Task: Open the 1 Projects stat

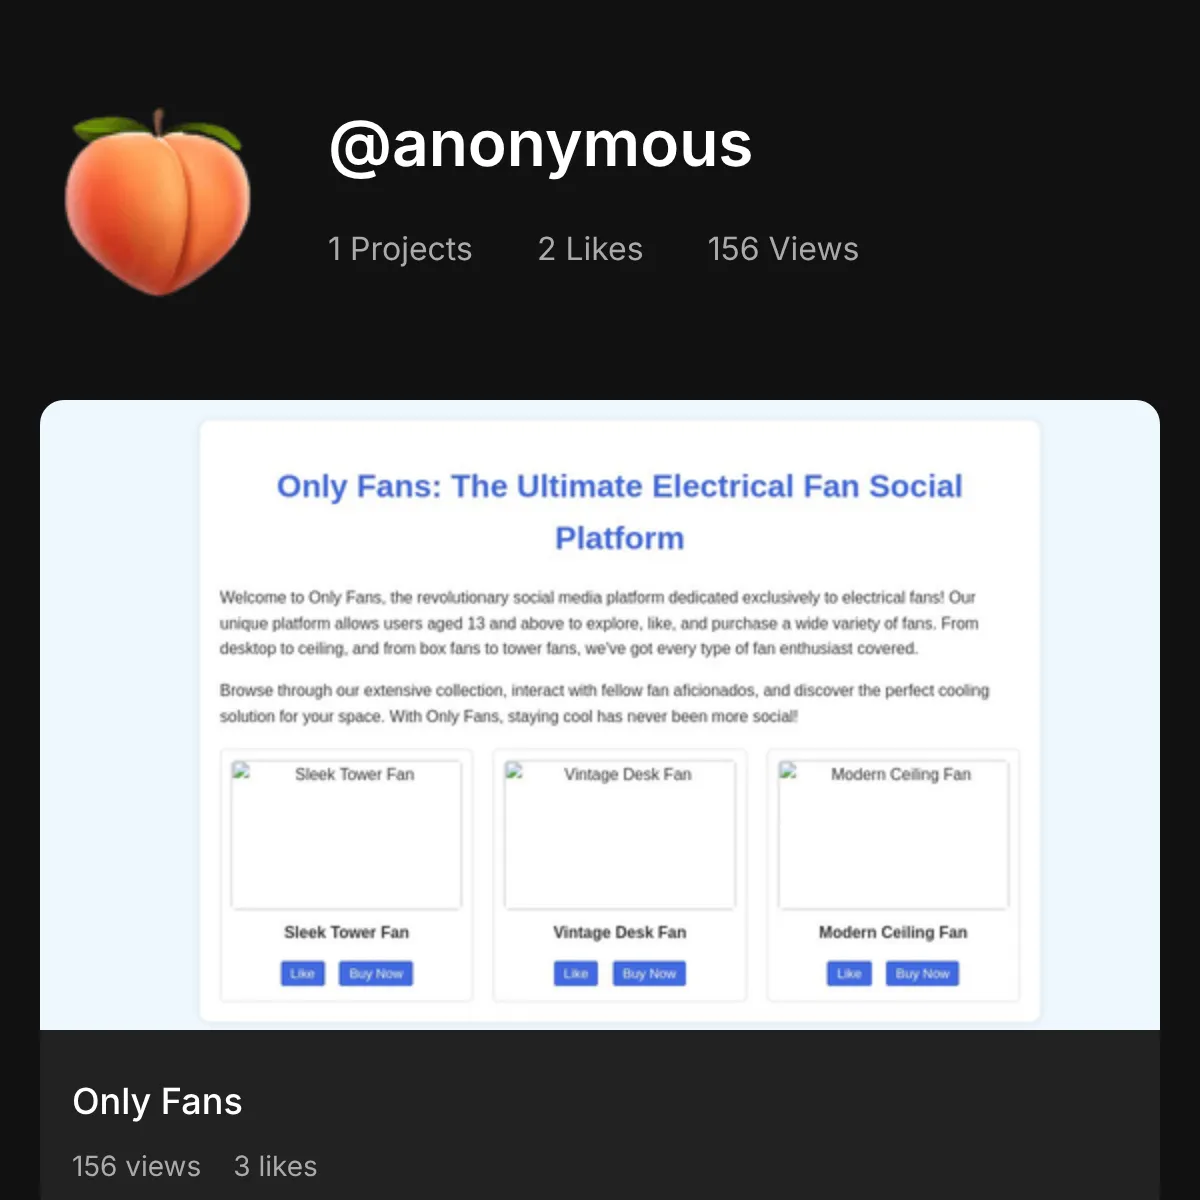Action: (399, 249)
